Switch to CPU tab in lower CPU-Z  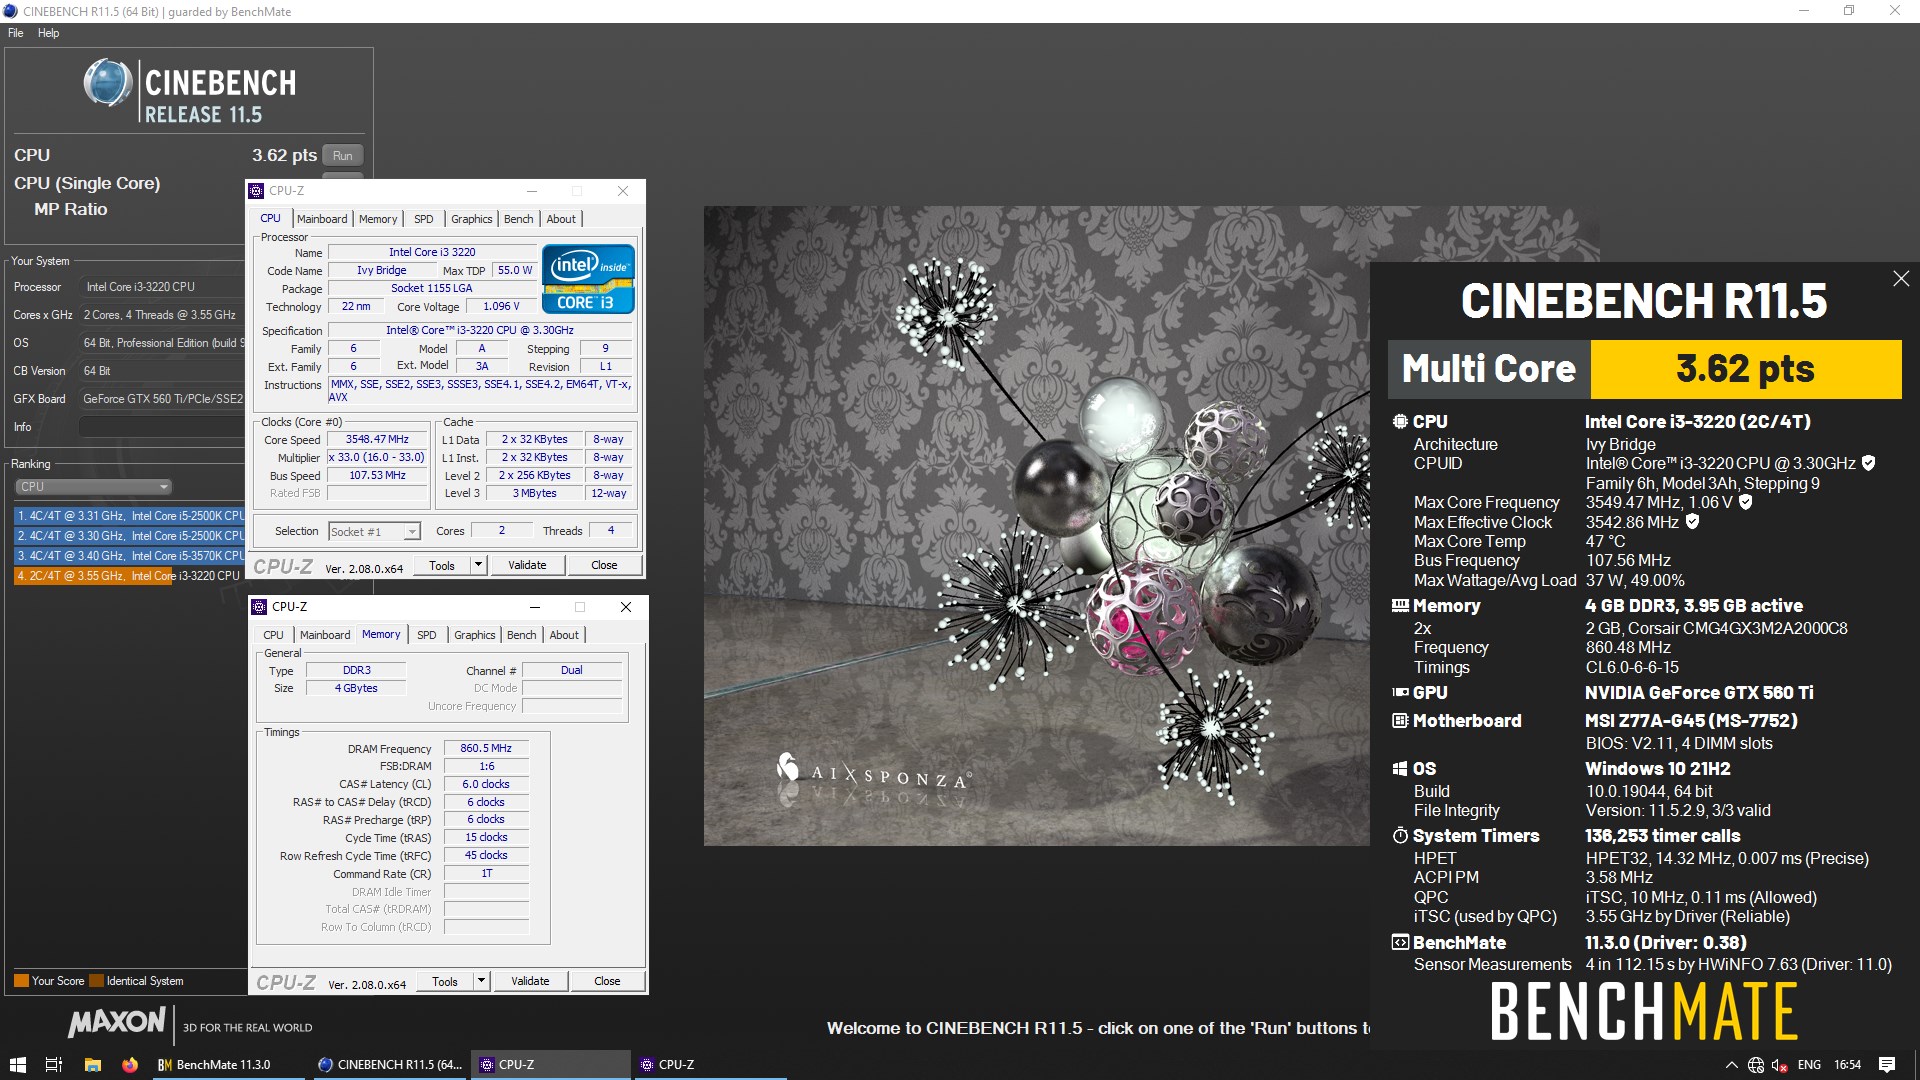pyautogui.click(x=274, y=635)
